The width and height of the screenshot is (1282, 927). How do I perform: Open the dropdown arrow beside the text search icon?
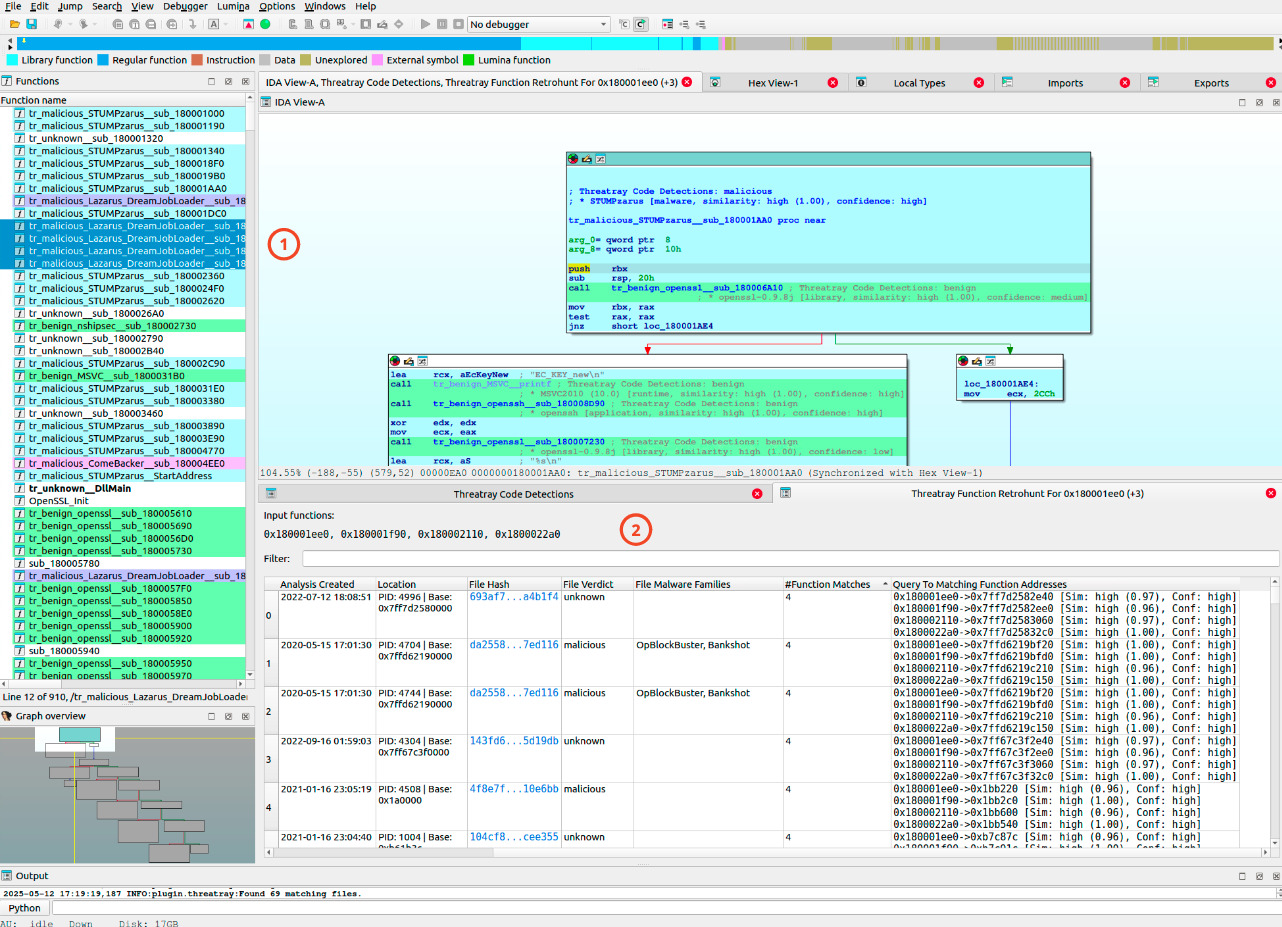click(228, 24)
